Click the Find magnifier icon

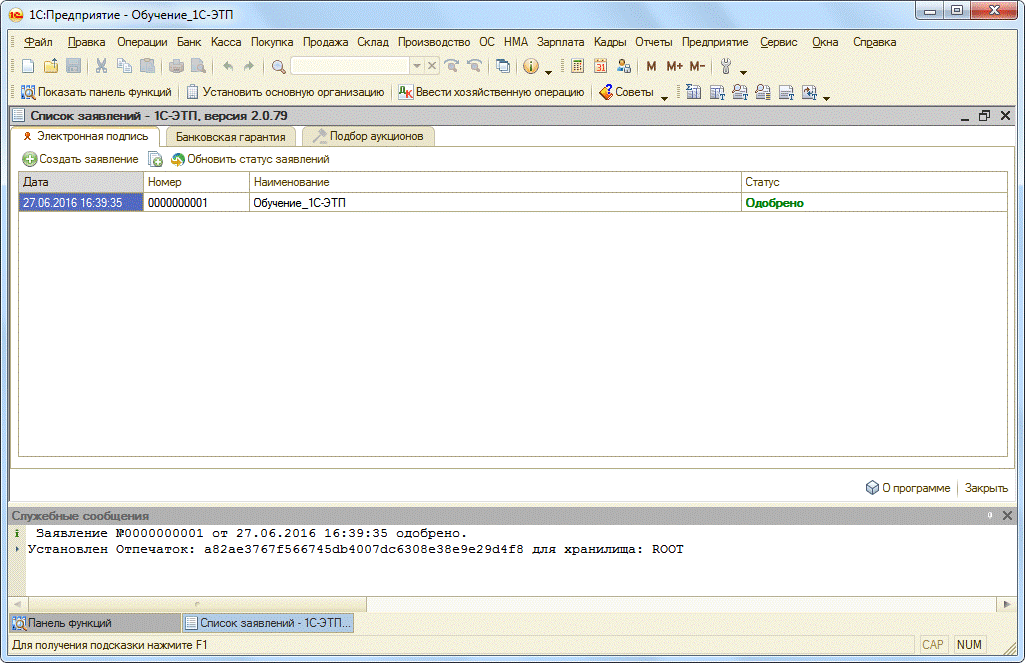pos(278,67)
